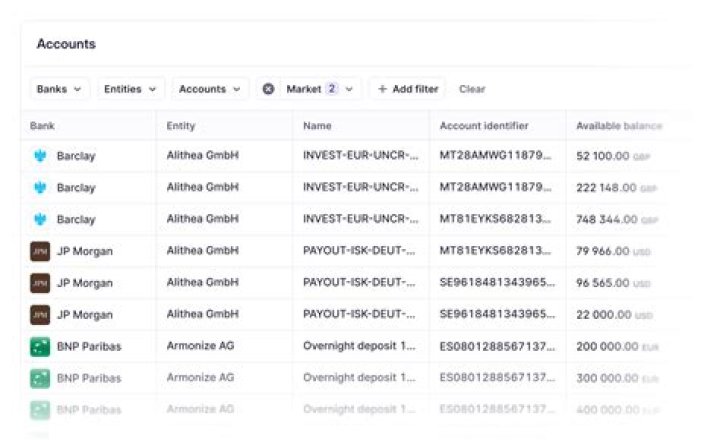Click Overnight deposit name in the 200 000.00 row
Screen dimensions: 720x442
[359, 346]
